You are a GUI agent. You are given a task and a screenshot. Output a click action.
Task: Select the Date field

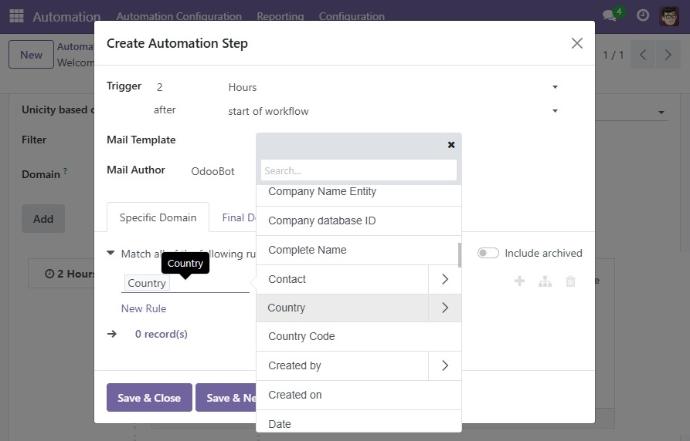[x=359, y=423]
